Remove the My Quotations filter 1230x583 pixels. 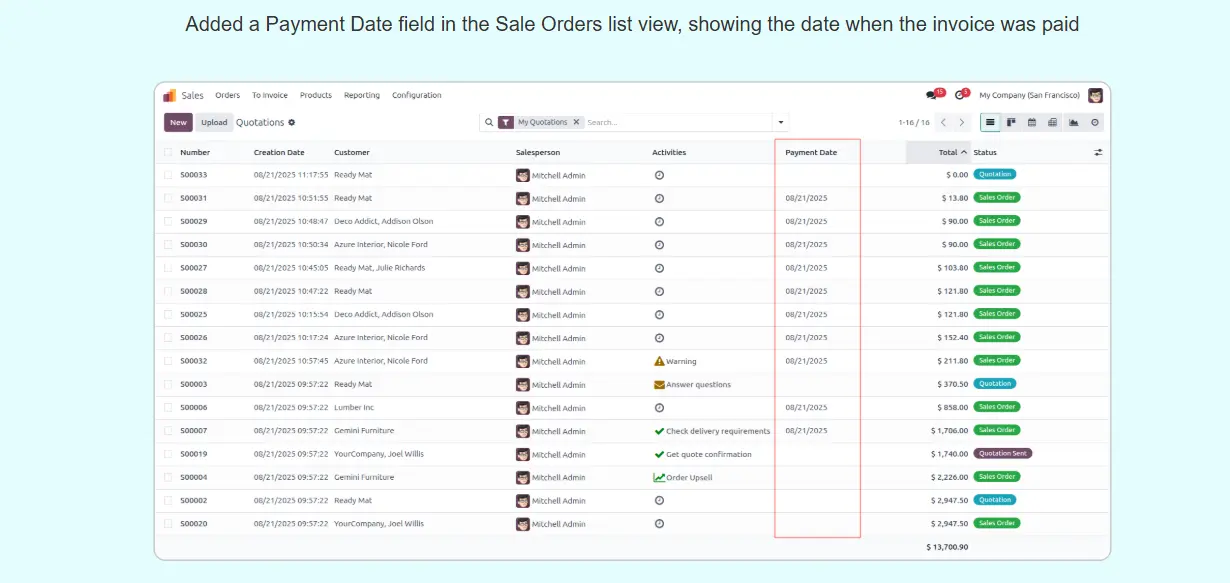[575, 122]
